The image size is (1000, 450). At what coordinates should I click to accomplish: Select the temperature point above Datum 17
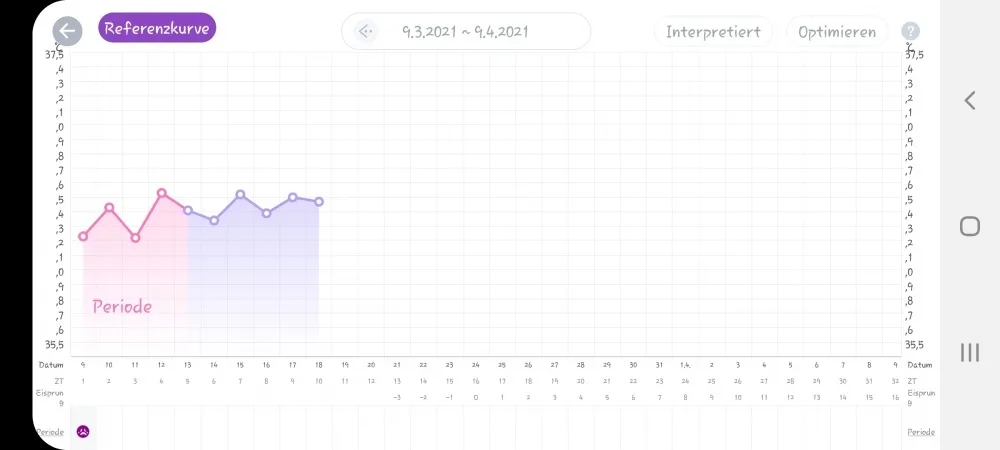(x=293, y=197)
